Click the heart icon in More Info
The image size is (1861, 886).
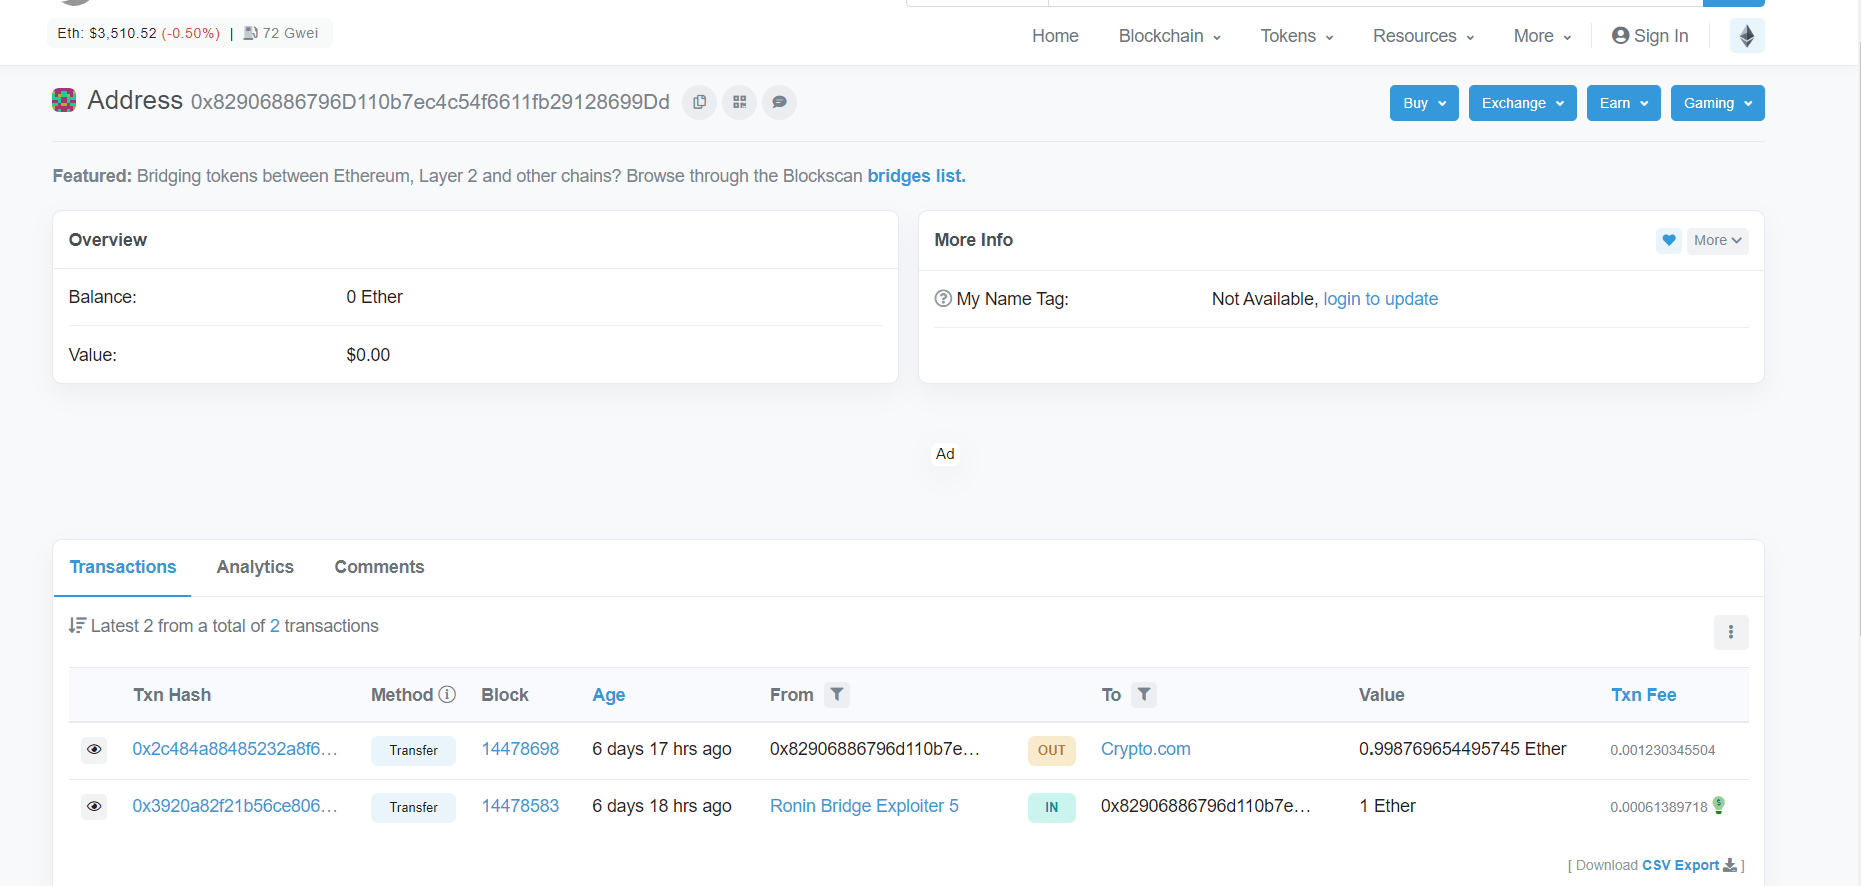point(1668,240)
